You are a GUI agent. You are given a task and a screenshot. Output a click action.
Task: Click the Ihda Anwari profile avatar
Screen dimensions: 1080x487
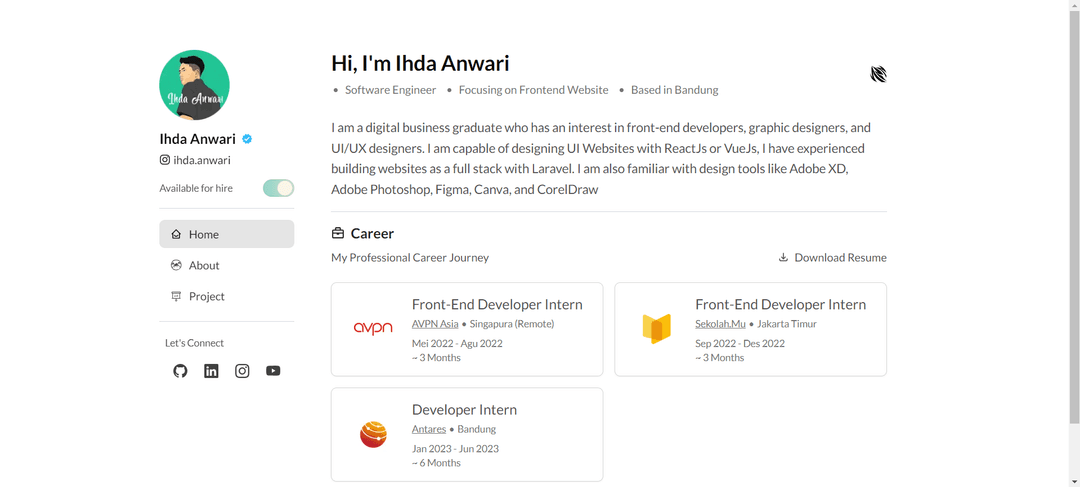194,85
